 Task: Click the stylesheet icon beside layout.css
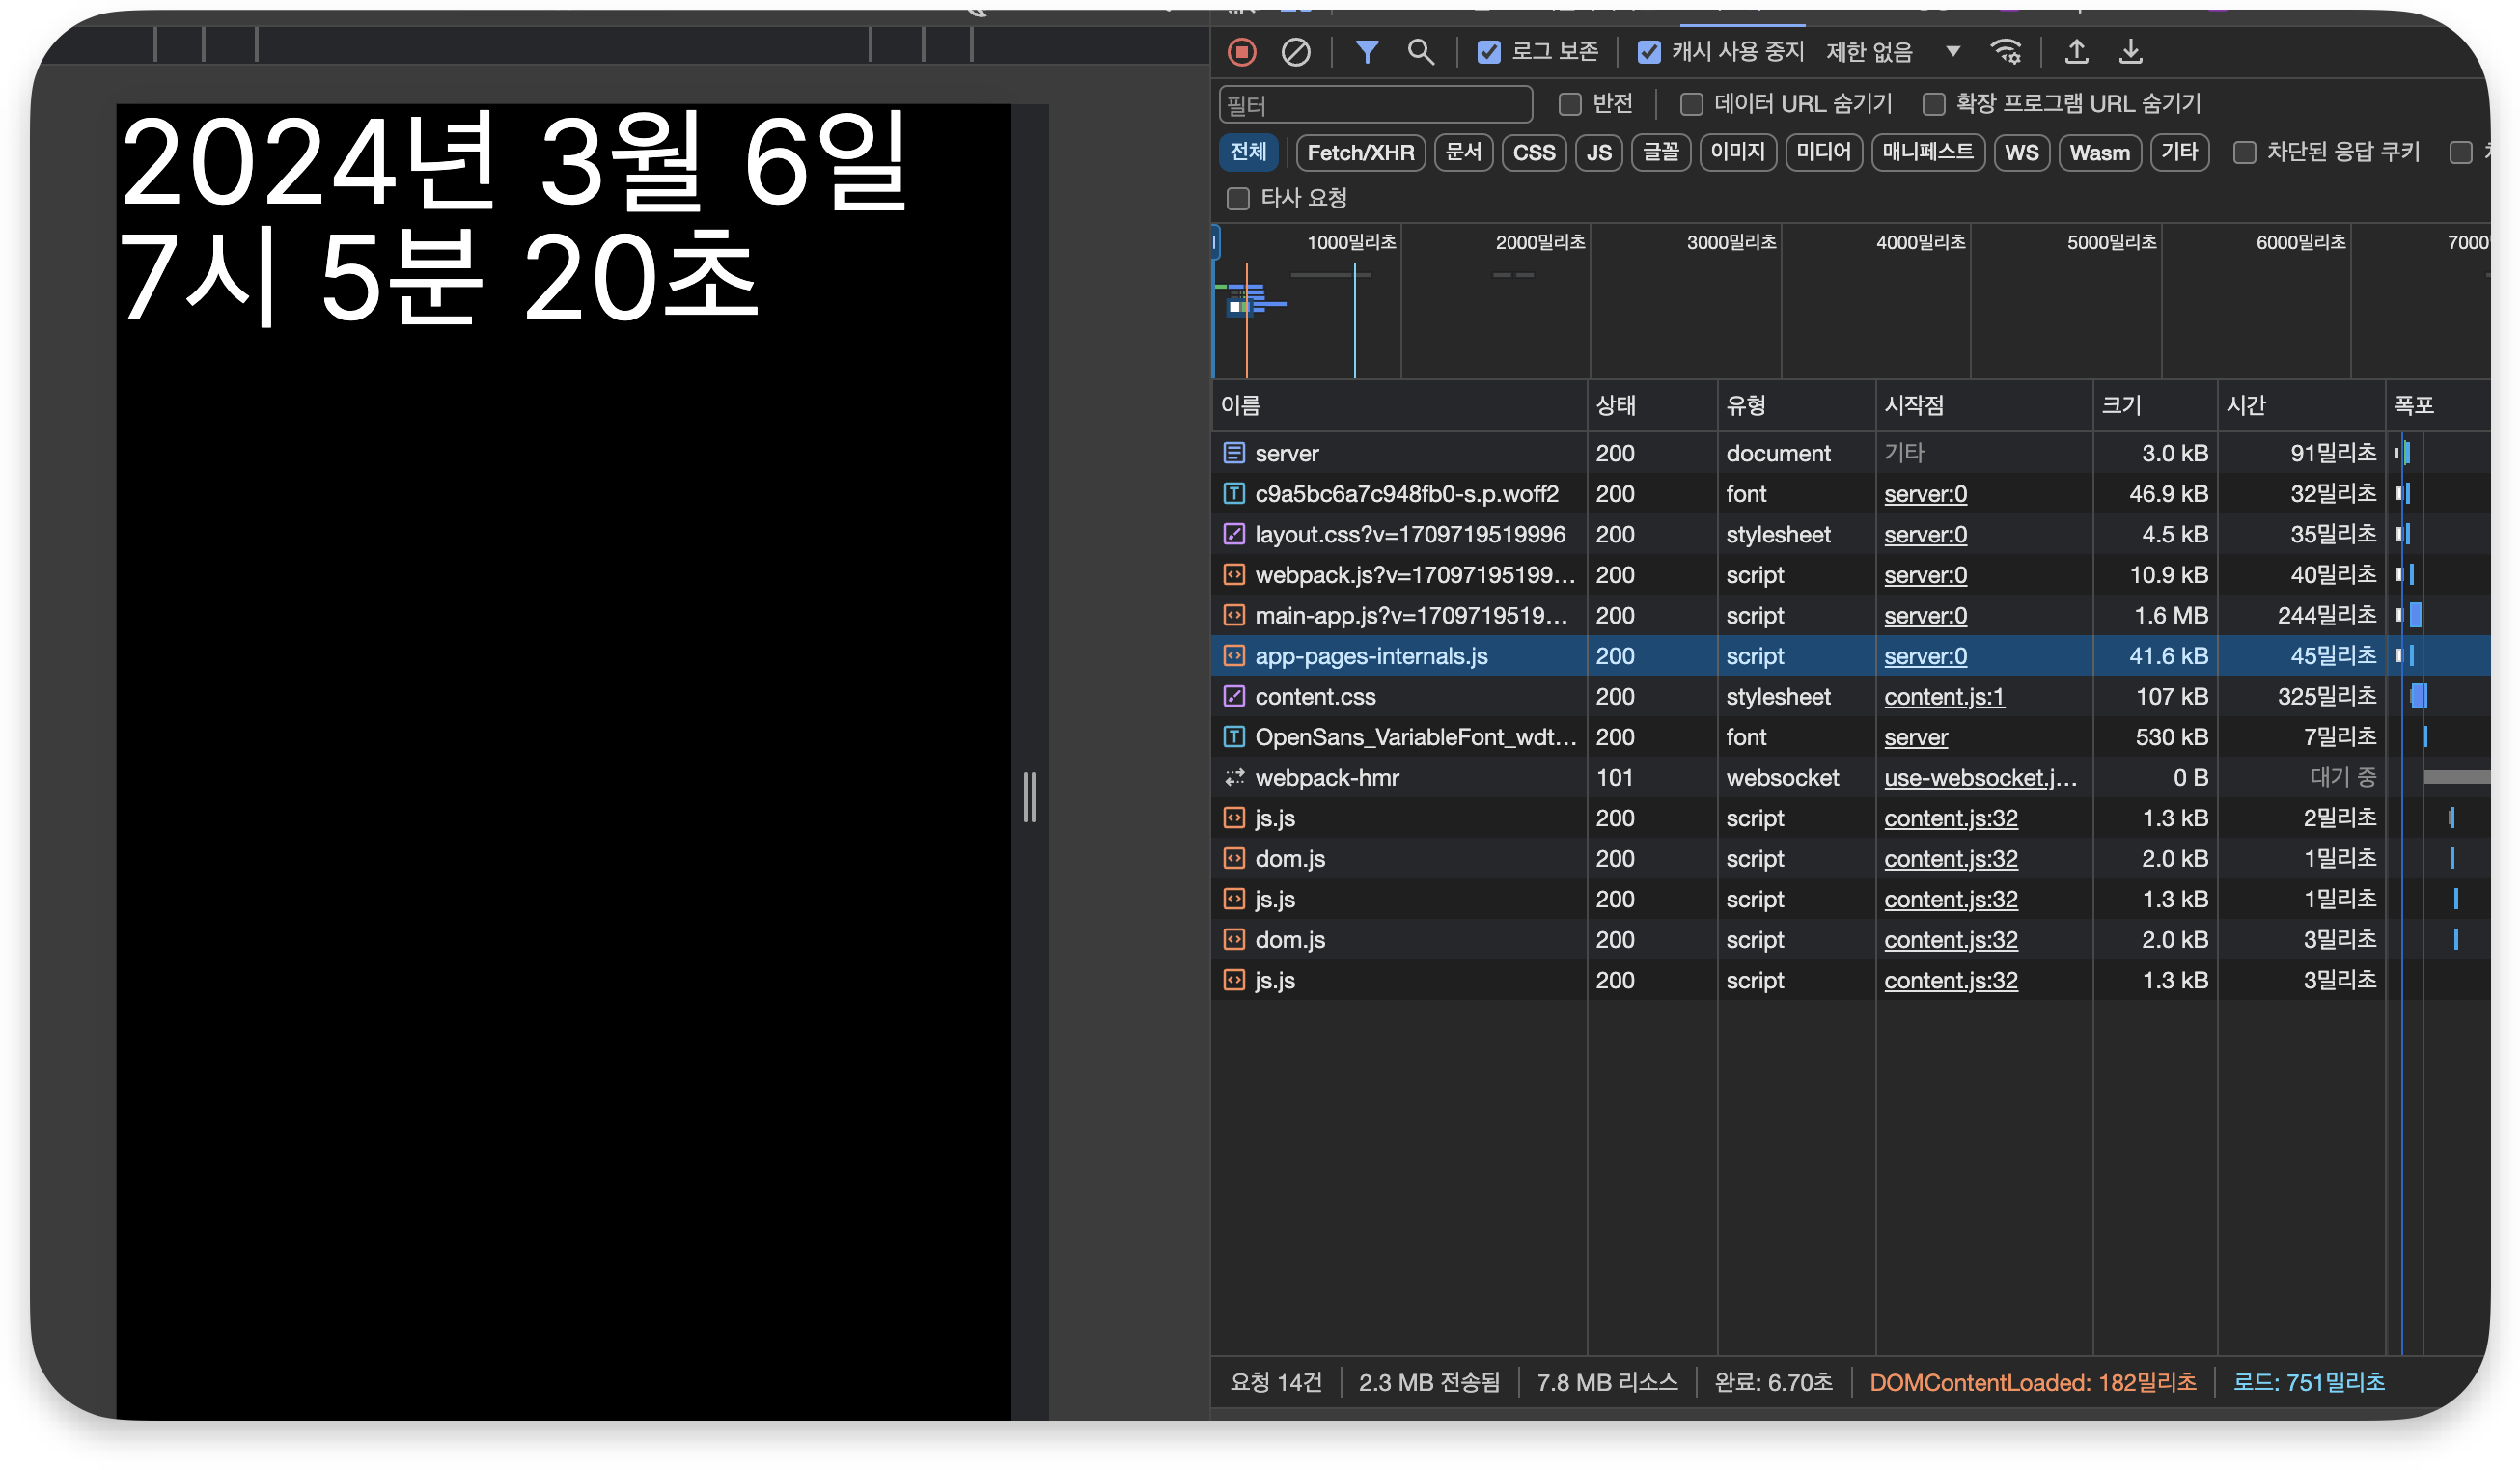click(1234, 534)
